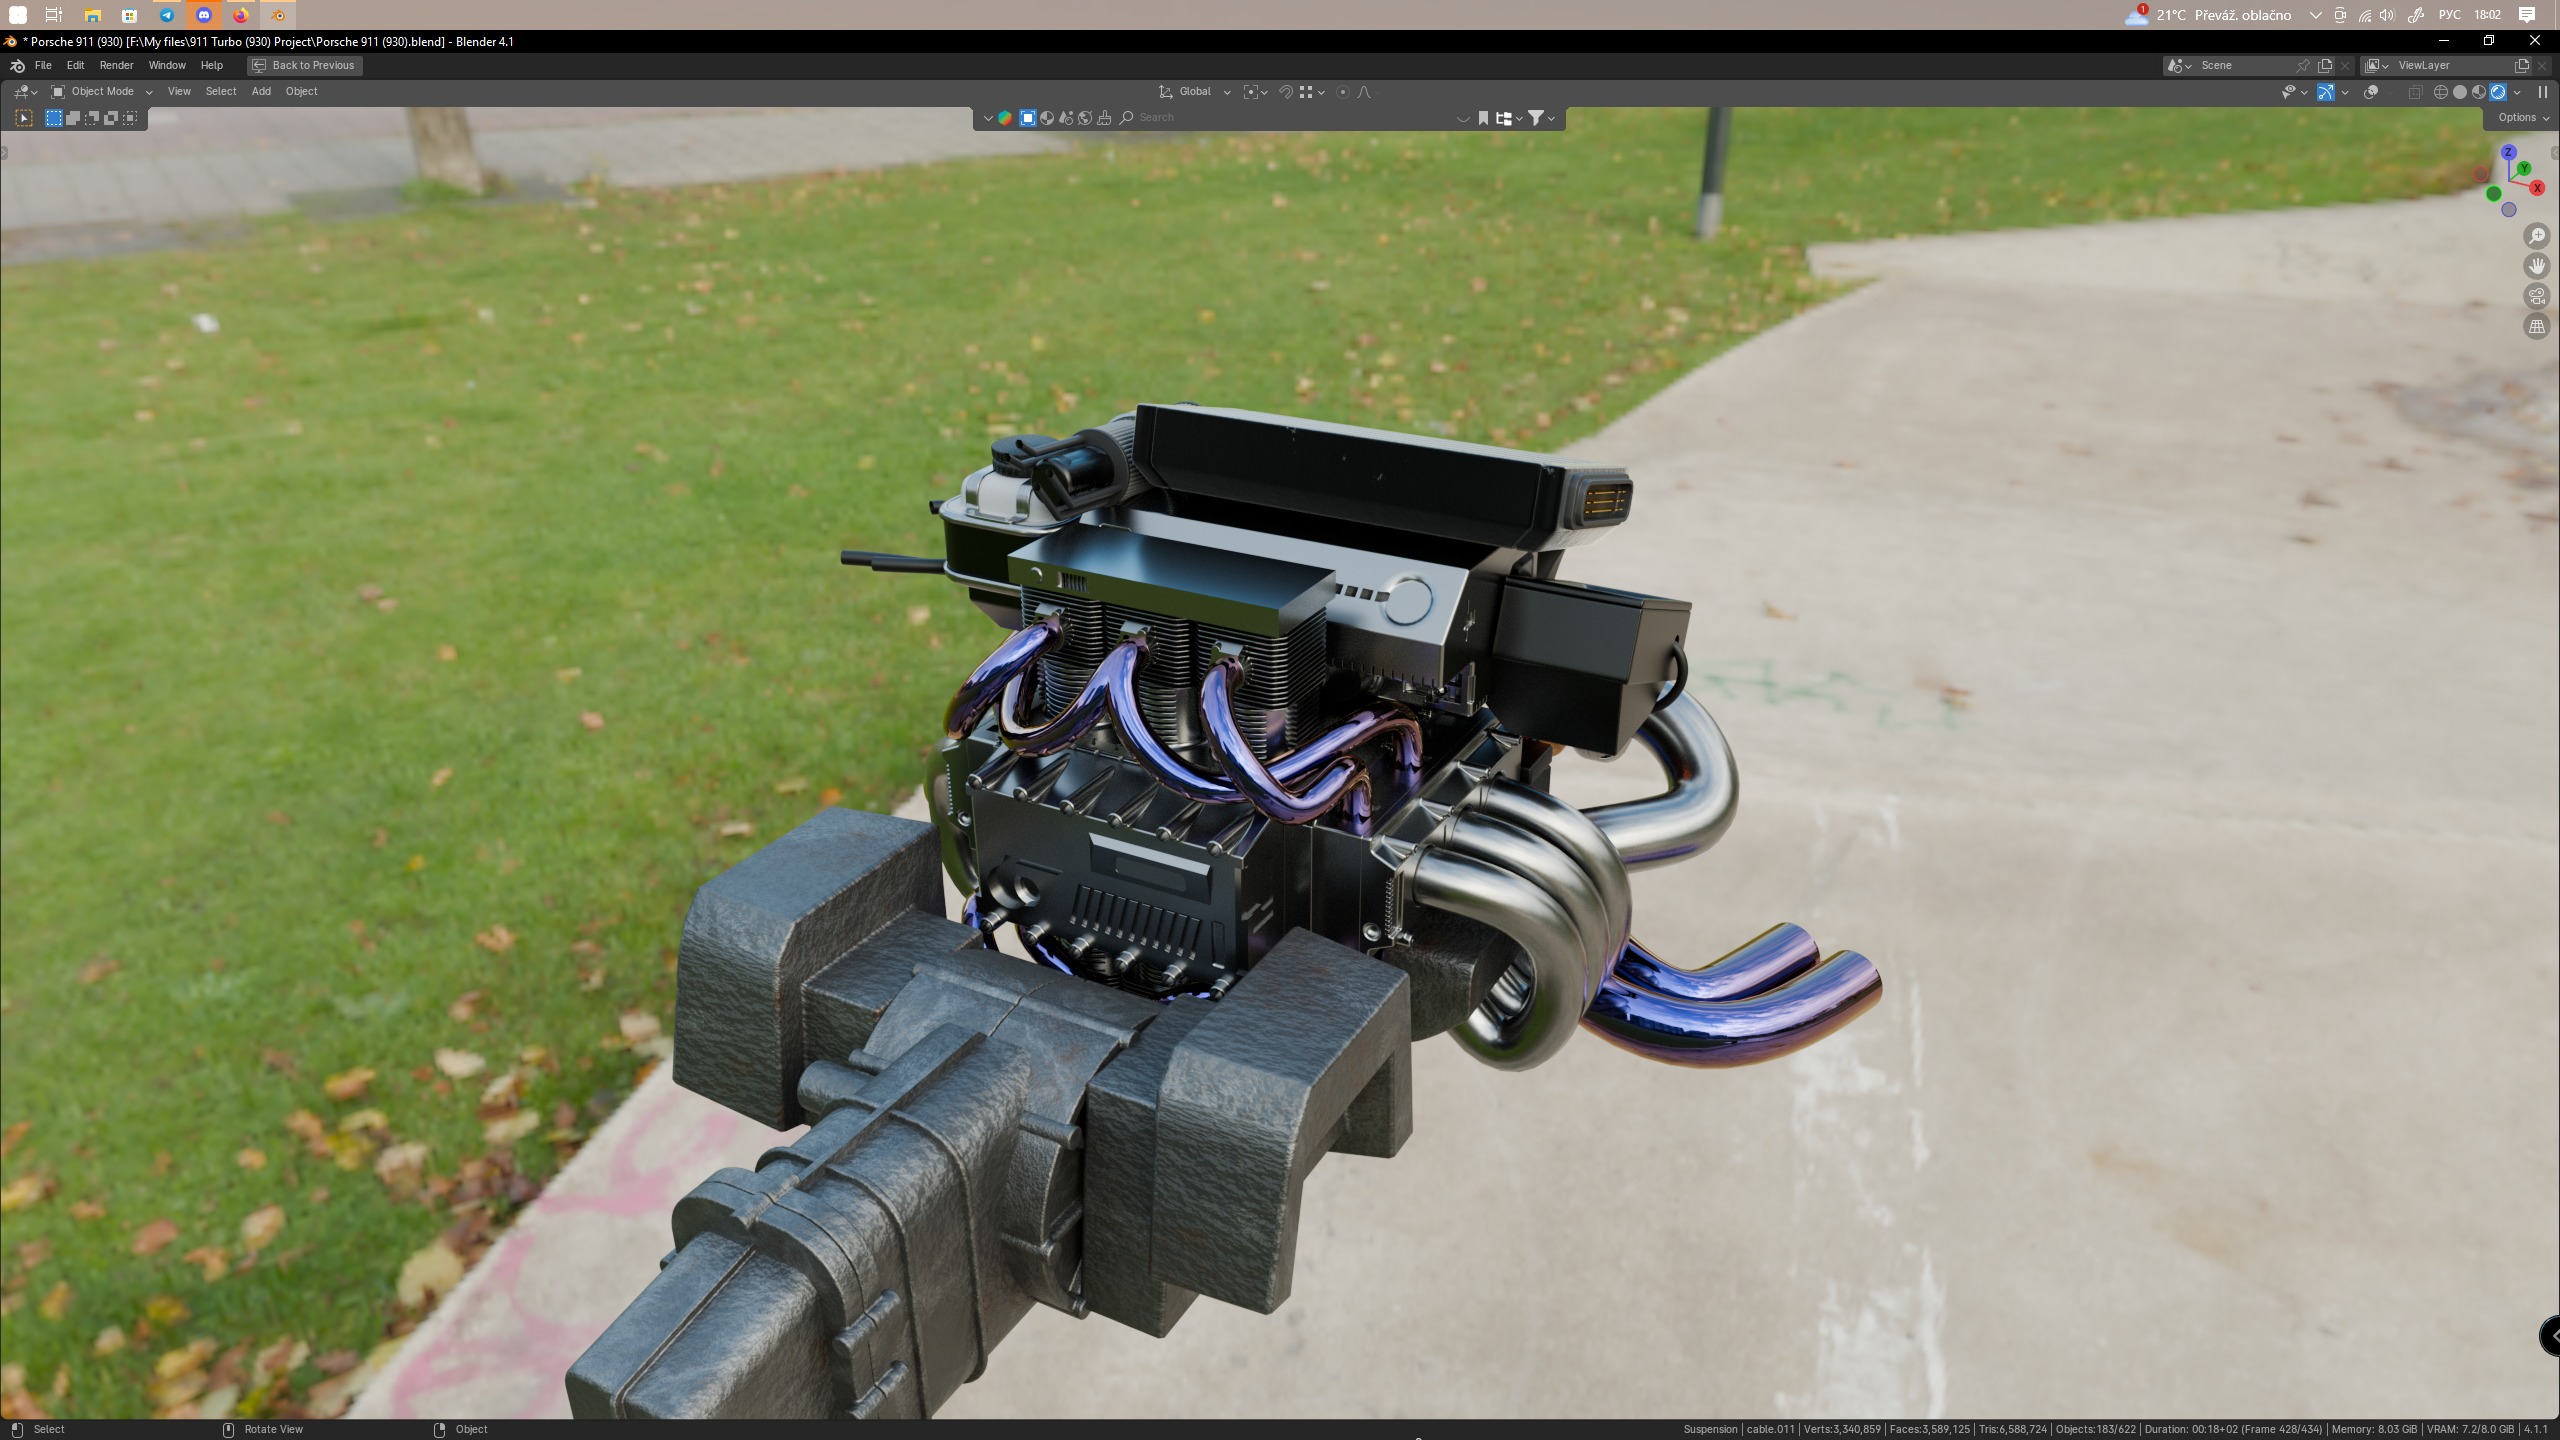Open outliner filter funnel popover
The width and height of the screenshot is (2560, 1440).
tap(1536, 118)
